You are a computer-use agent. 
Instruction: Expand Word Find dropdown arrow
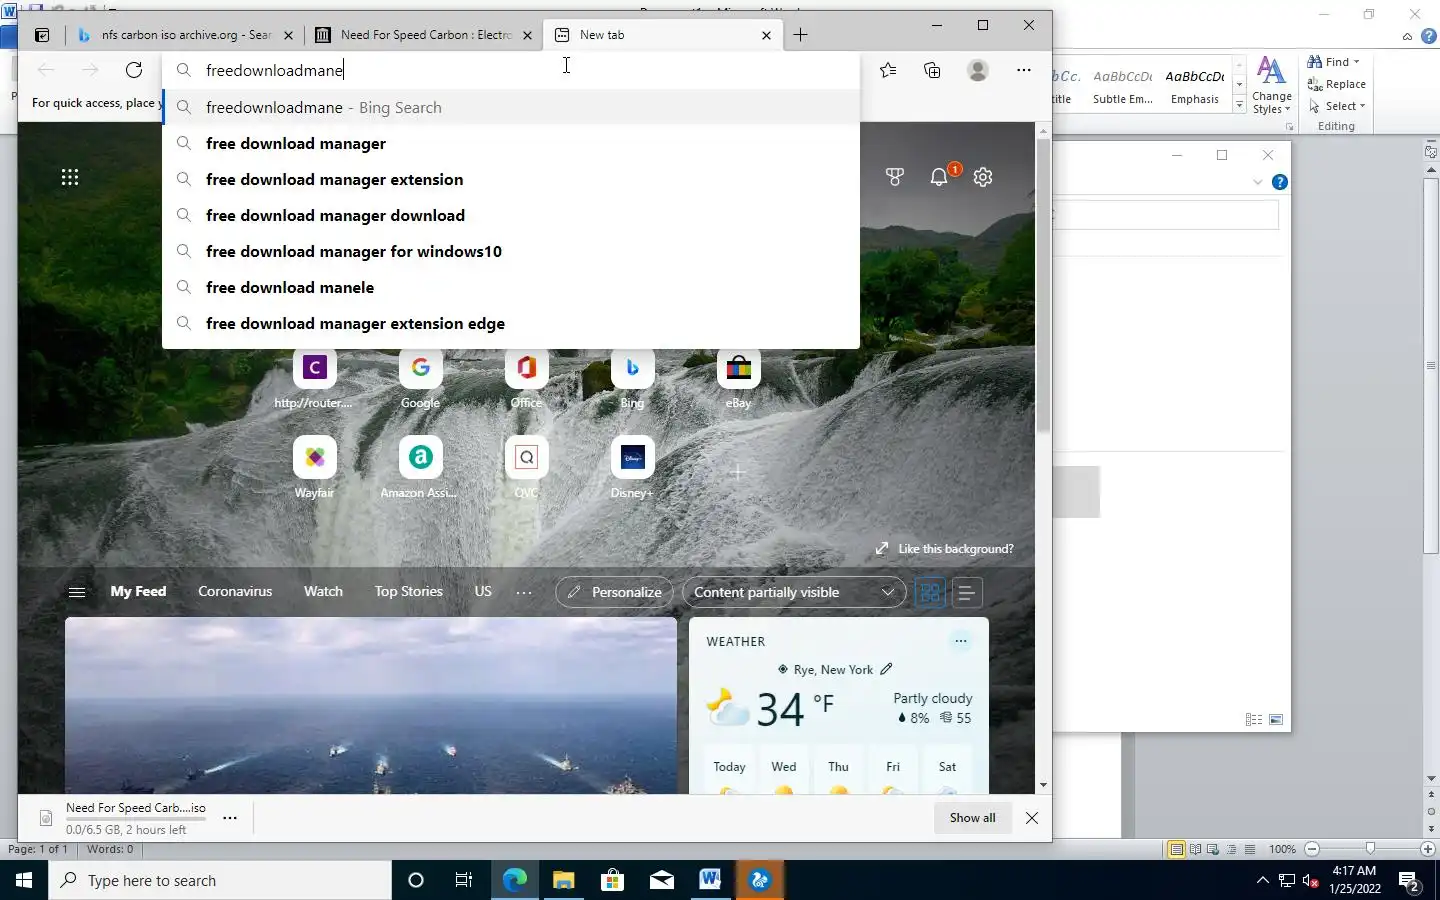click(x=1357, y=62)
